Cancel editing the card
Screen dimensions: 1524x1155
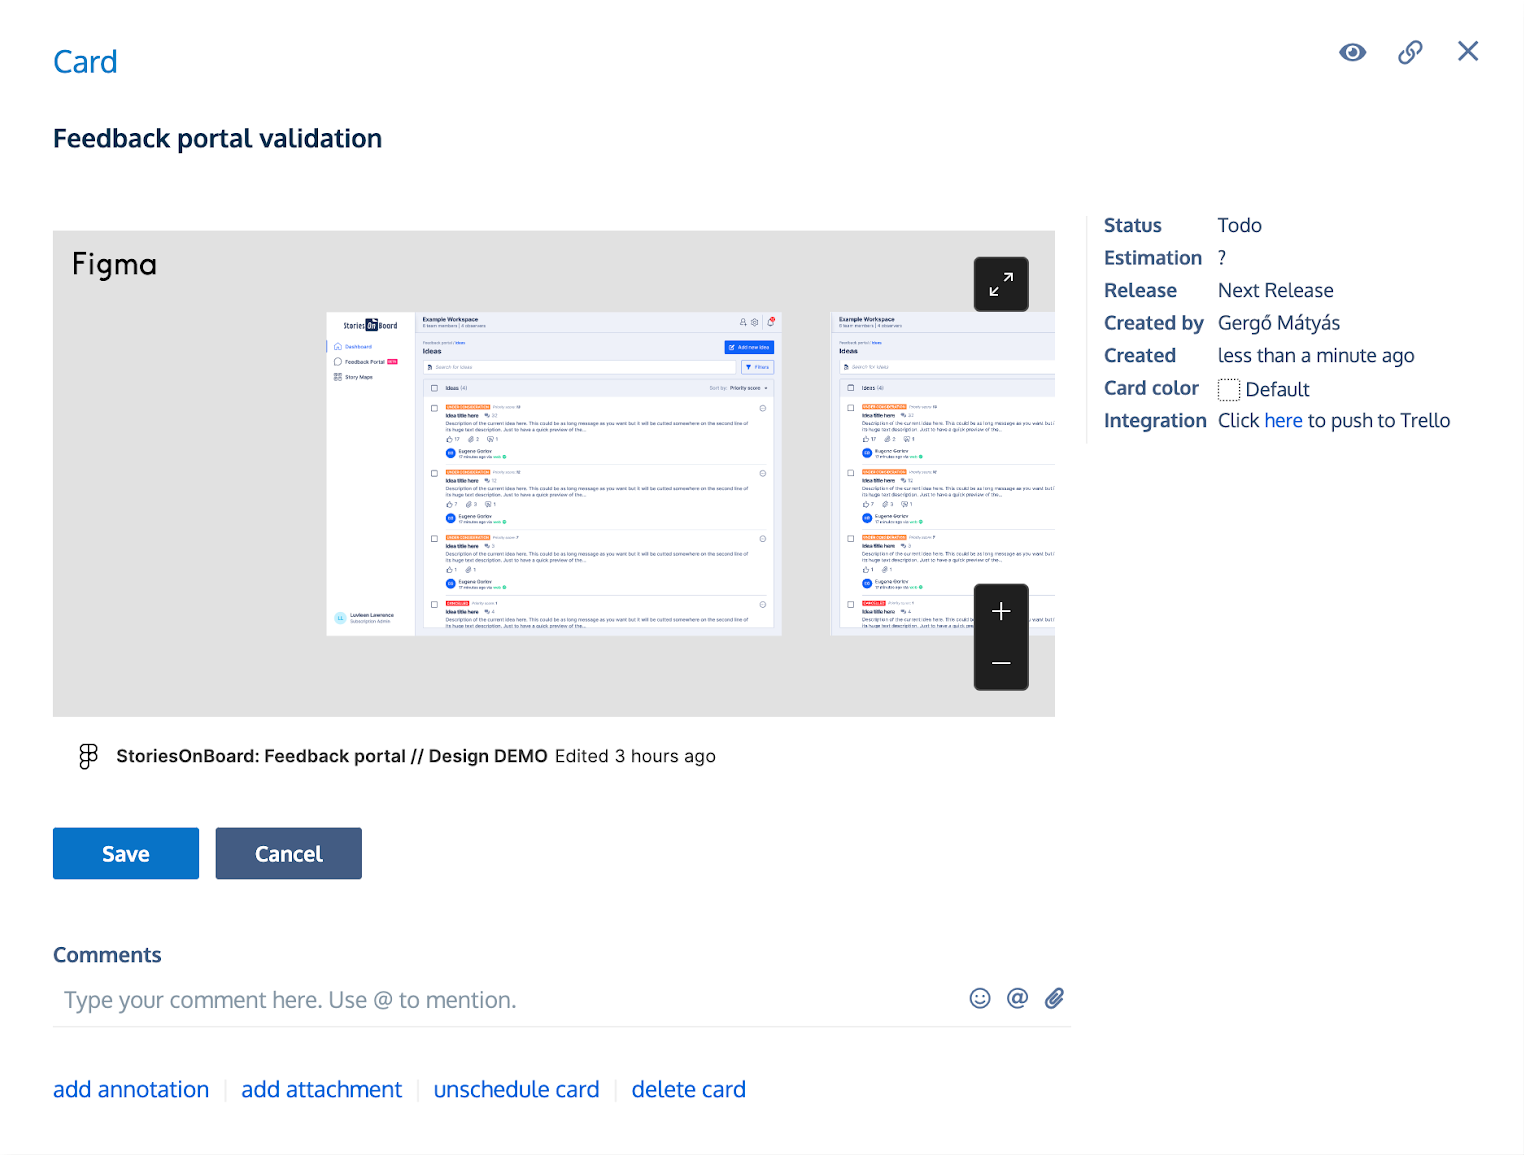pyautogui.click(x=289, y=853)
